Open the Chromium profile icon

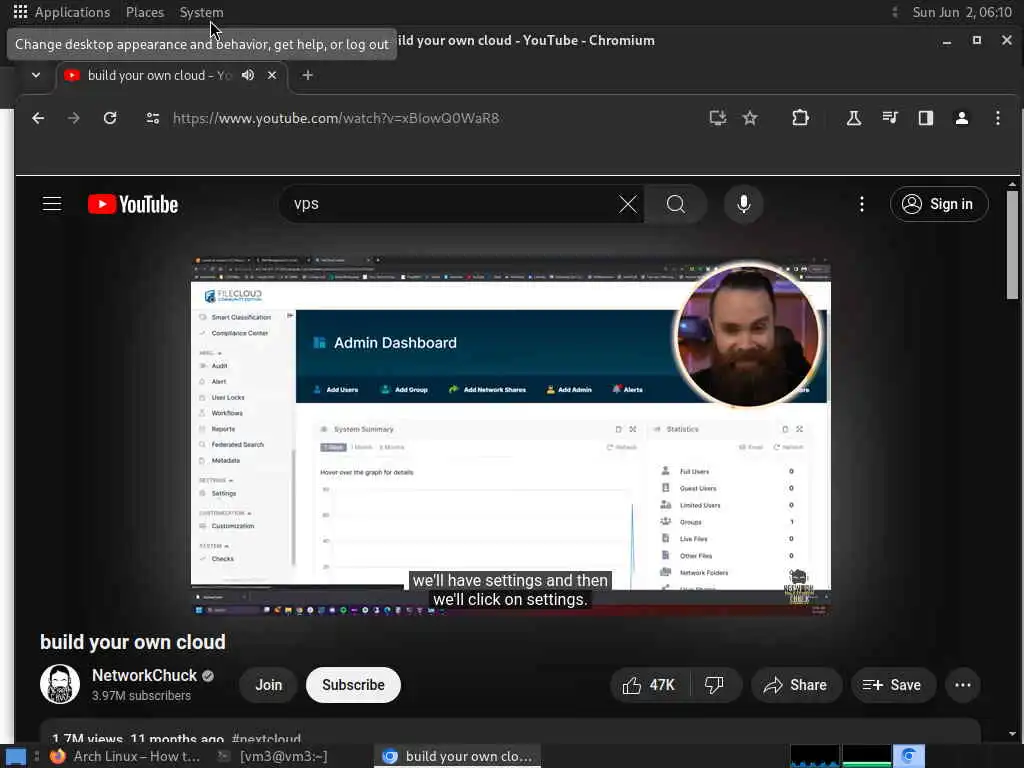961,118
